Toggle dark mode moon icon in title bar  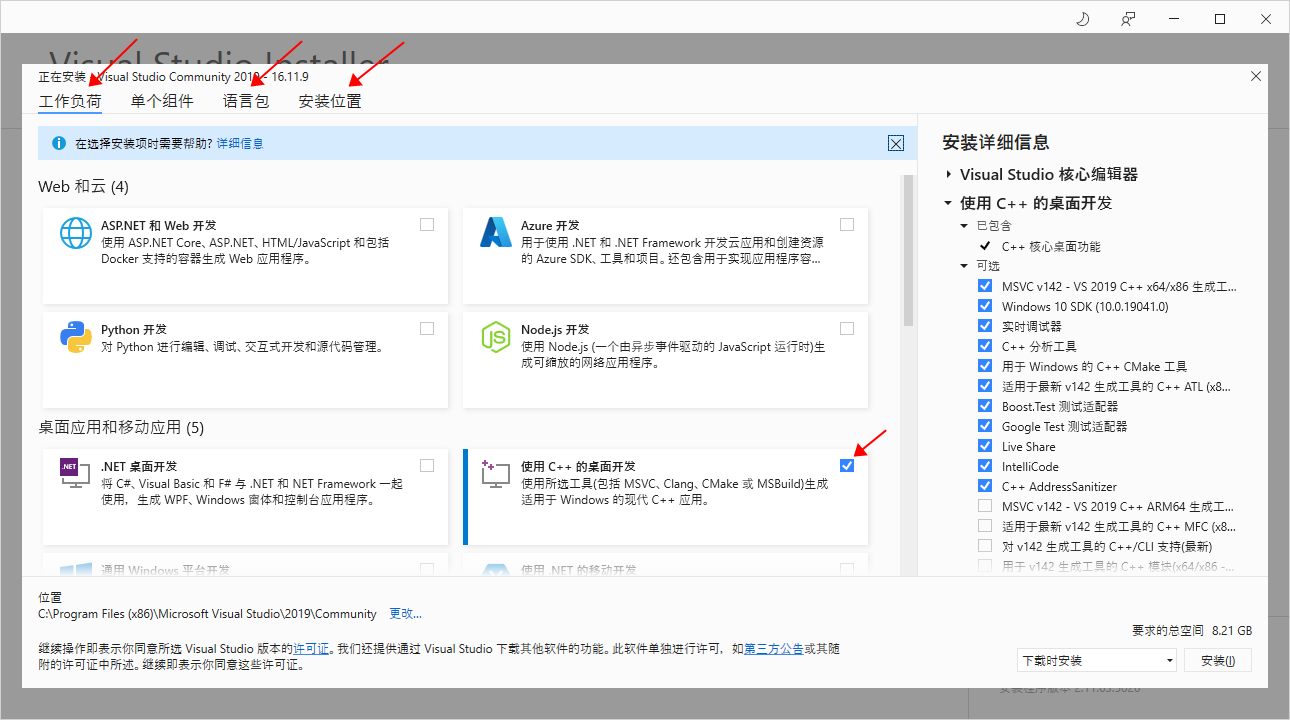tap(1082, 19)
